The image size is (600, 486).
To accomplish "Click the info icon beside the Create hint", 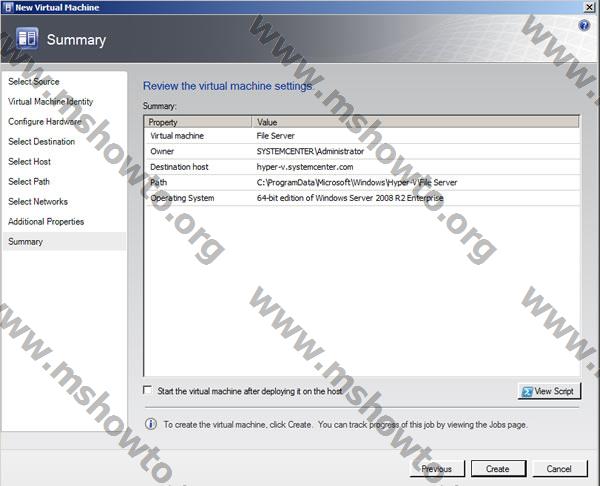I will pos(151,424).
